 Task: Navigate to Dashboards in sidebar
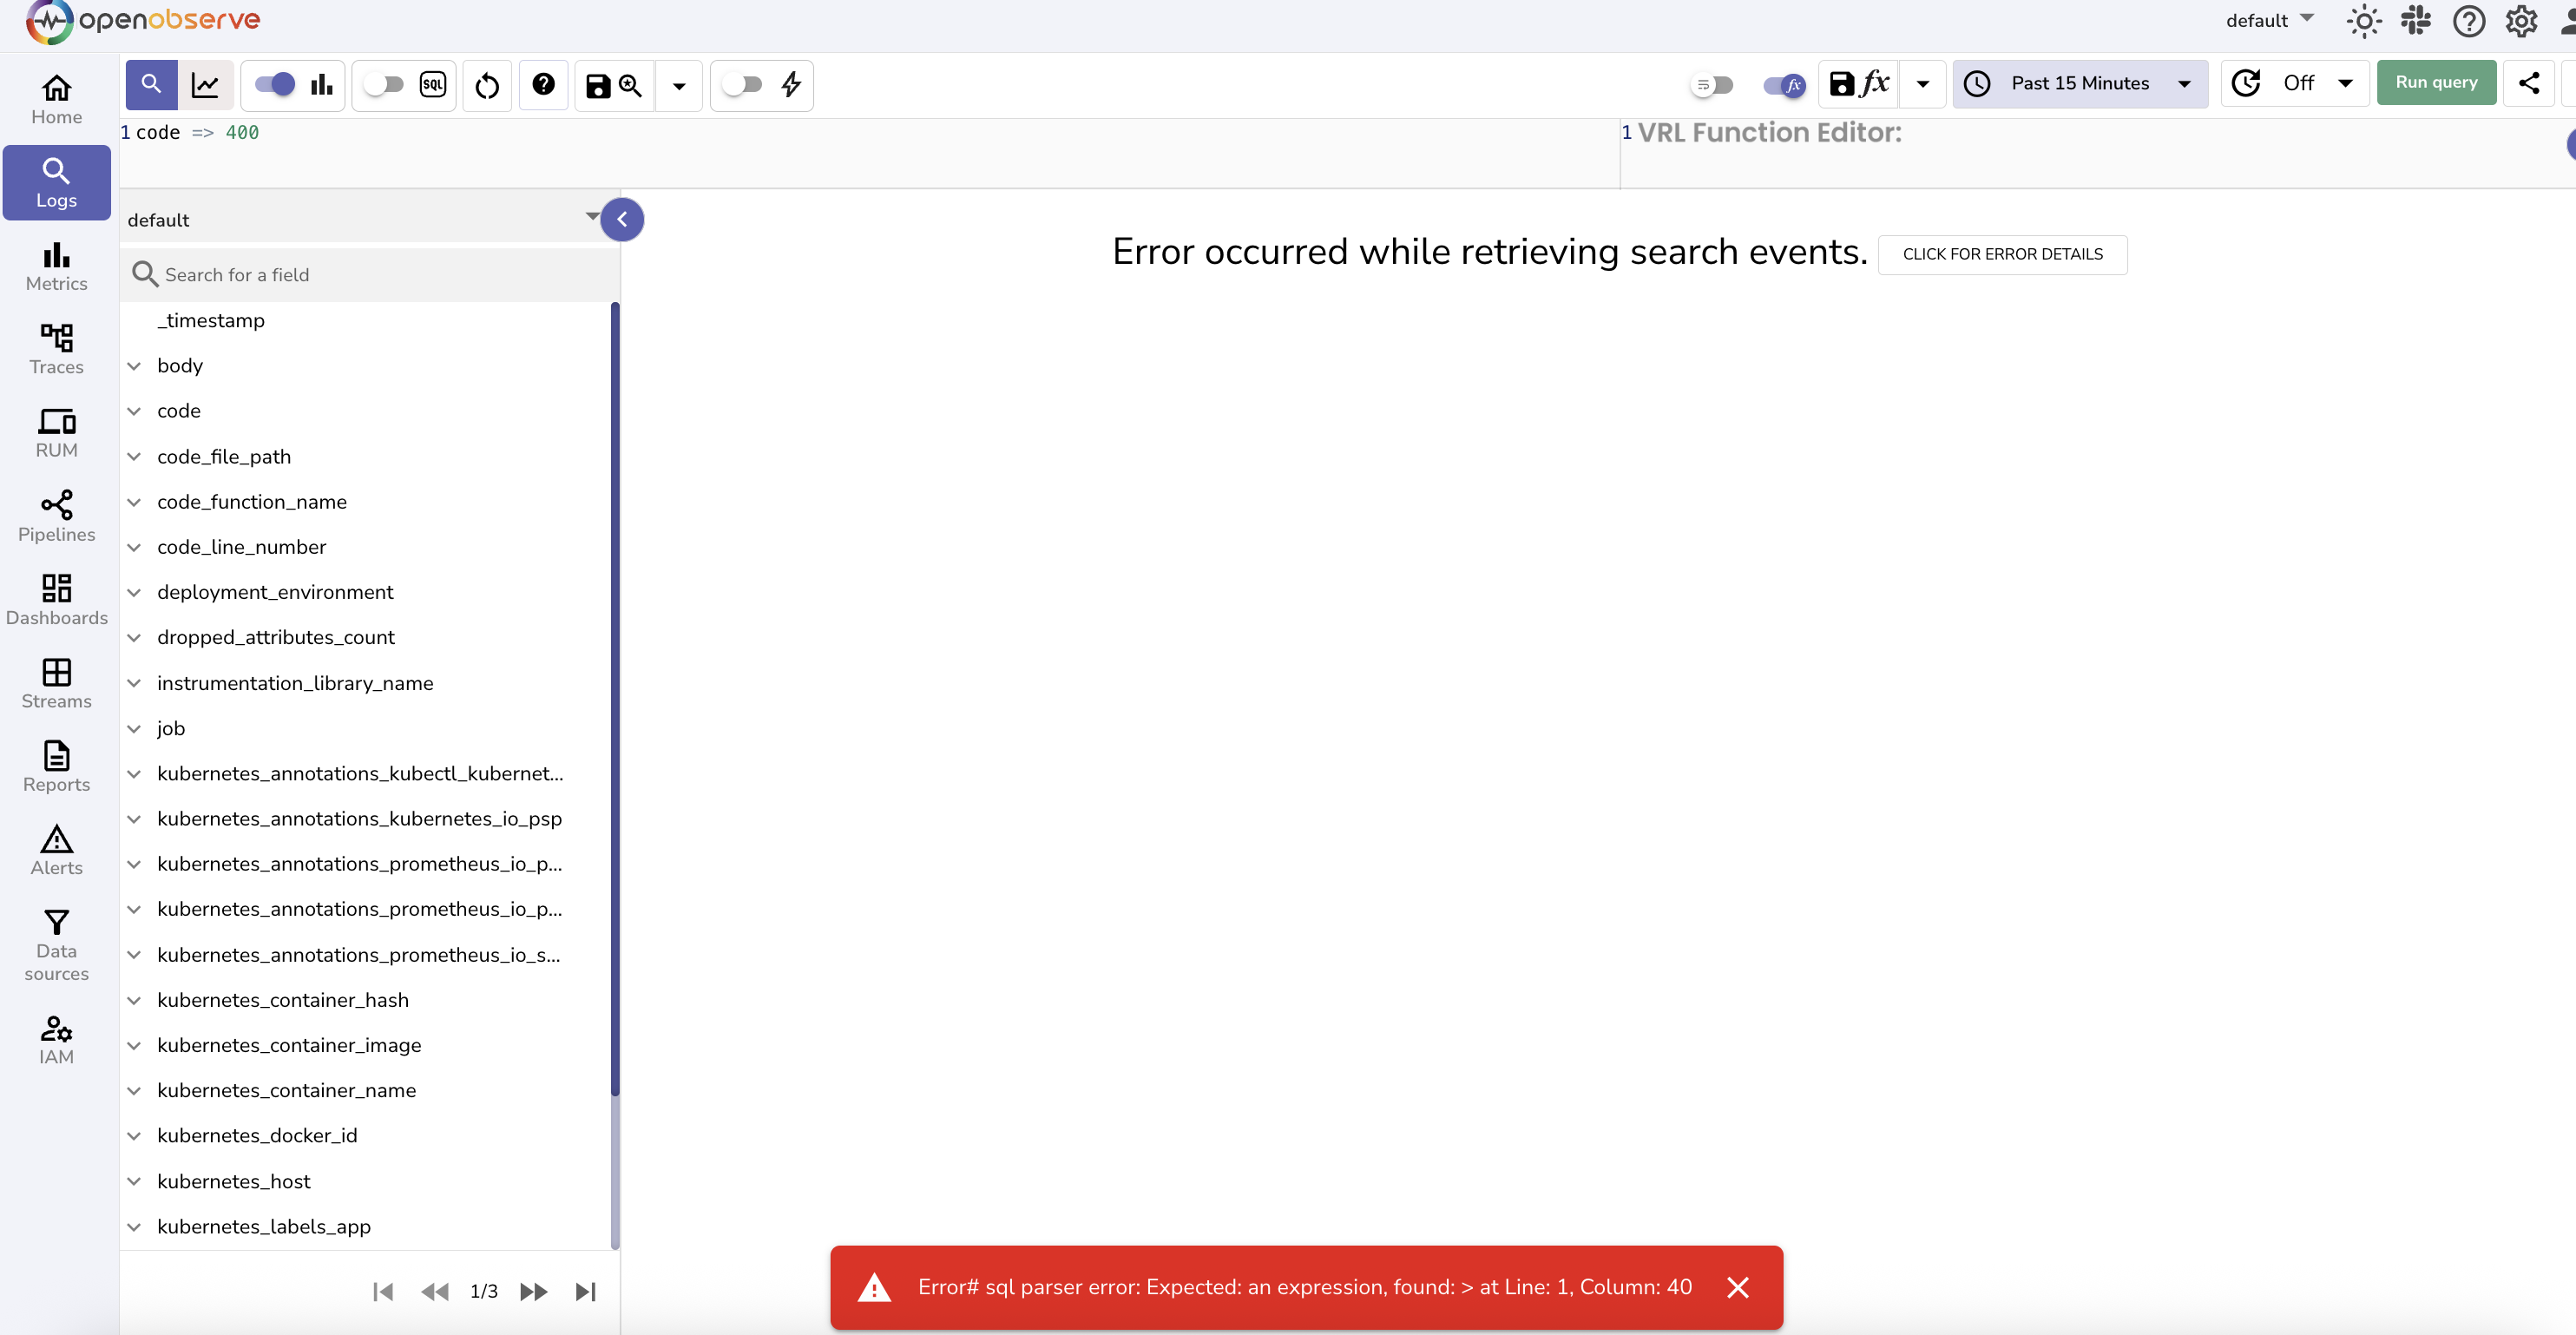[x=57, y=599]
